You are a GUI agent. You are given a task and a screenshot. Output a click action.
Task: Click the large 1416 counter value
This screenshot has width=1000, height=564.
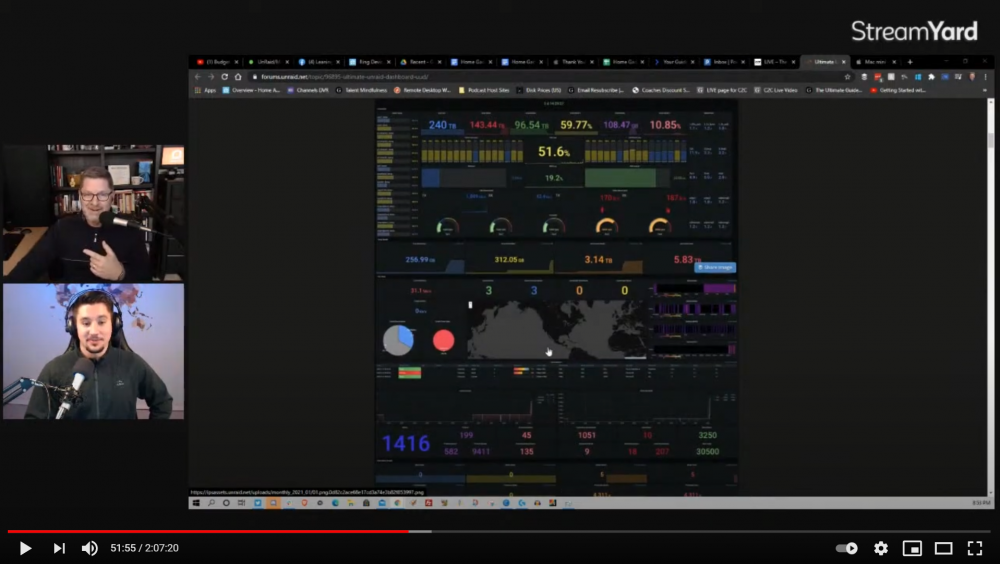point(406,443)
